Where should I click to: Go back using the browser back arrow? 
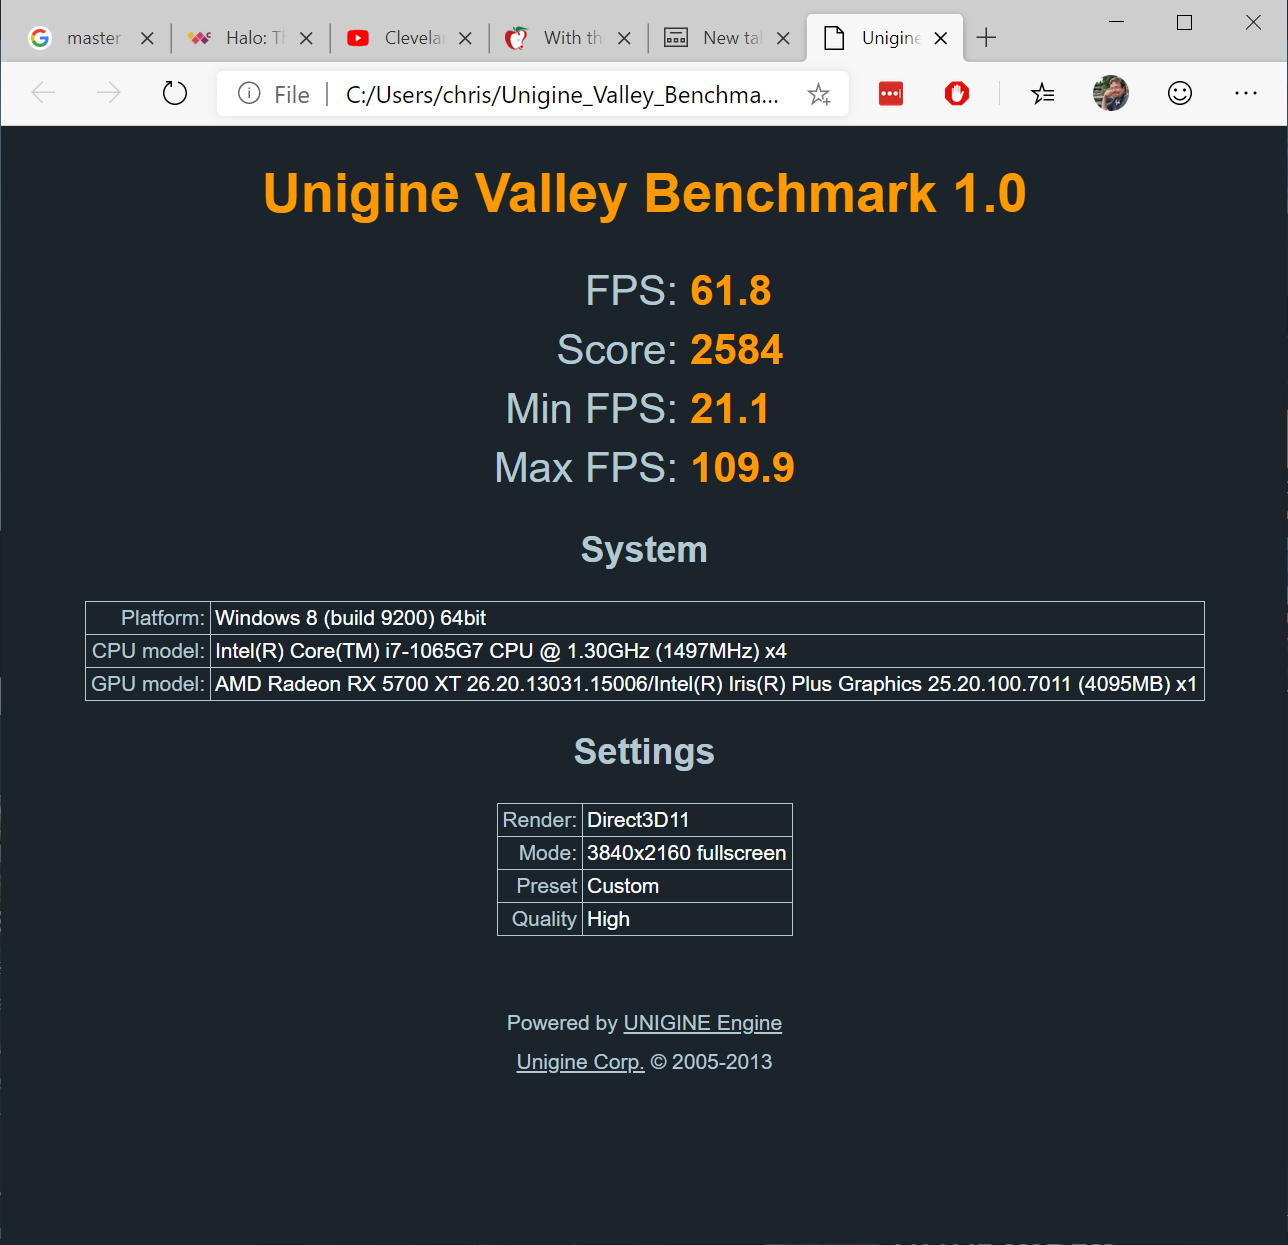(43, 94)
